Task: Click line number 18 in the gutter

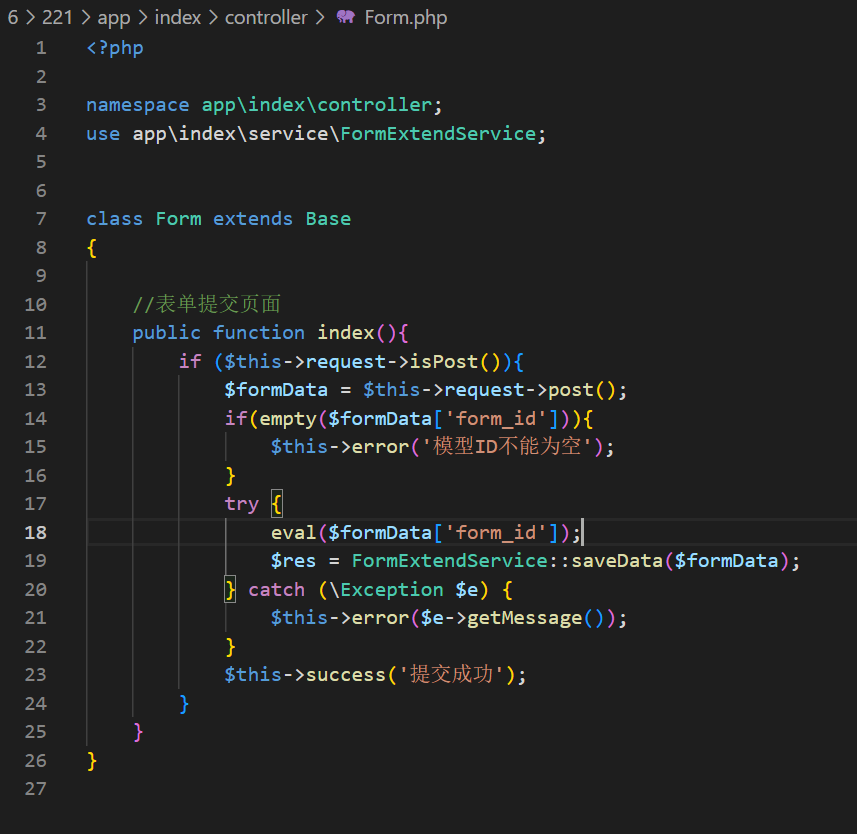Action: [36, 532]
